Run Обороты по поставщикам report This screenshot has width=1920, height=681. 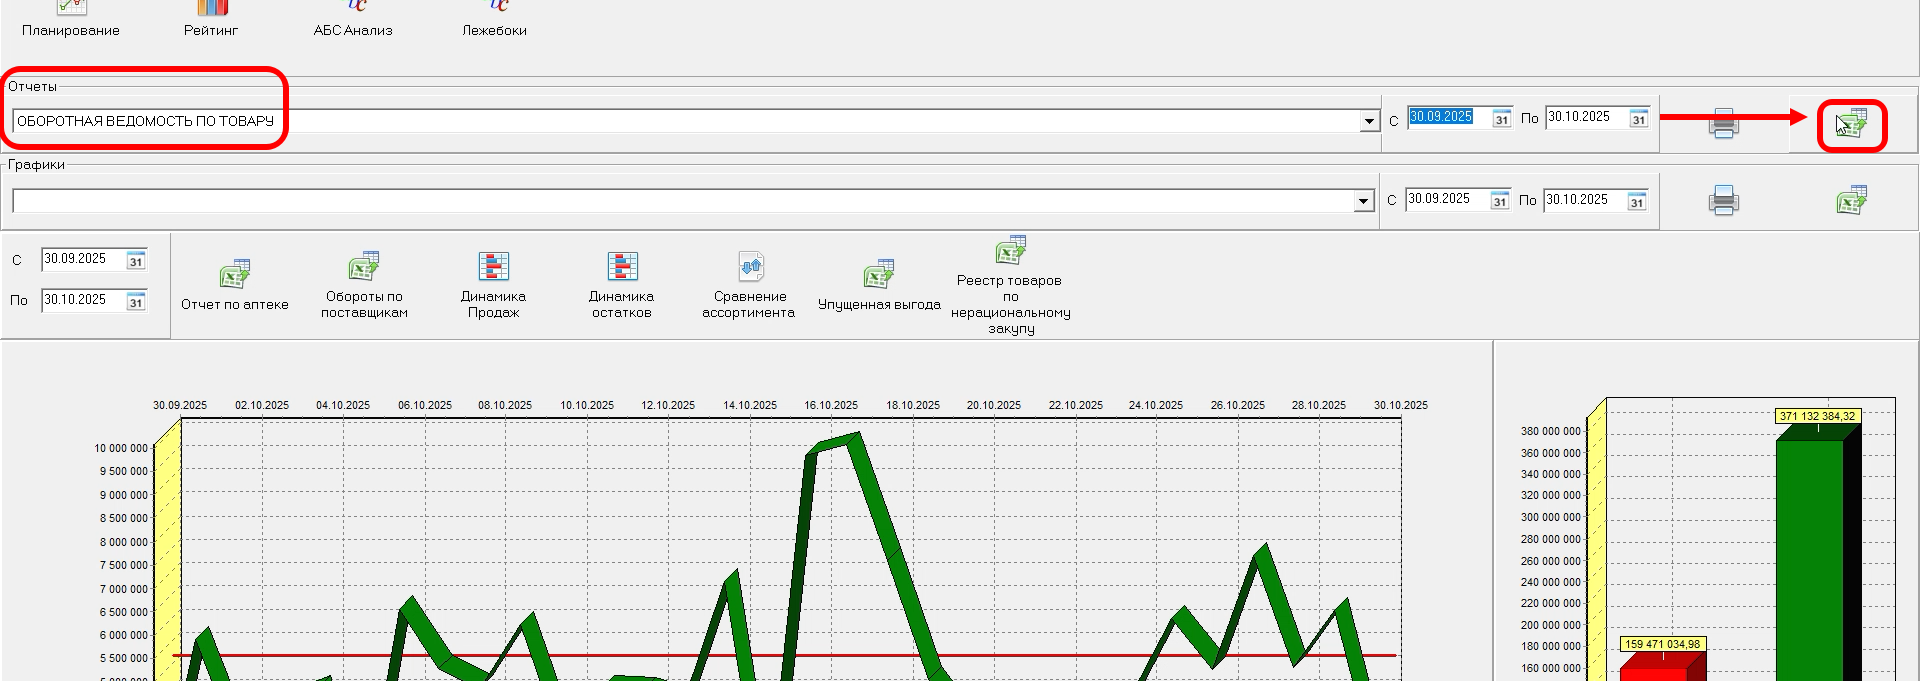tap(364, 285)
